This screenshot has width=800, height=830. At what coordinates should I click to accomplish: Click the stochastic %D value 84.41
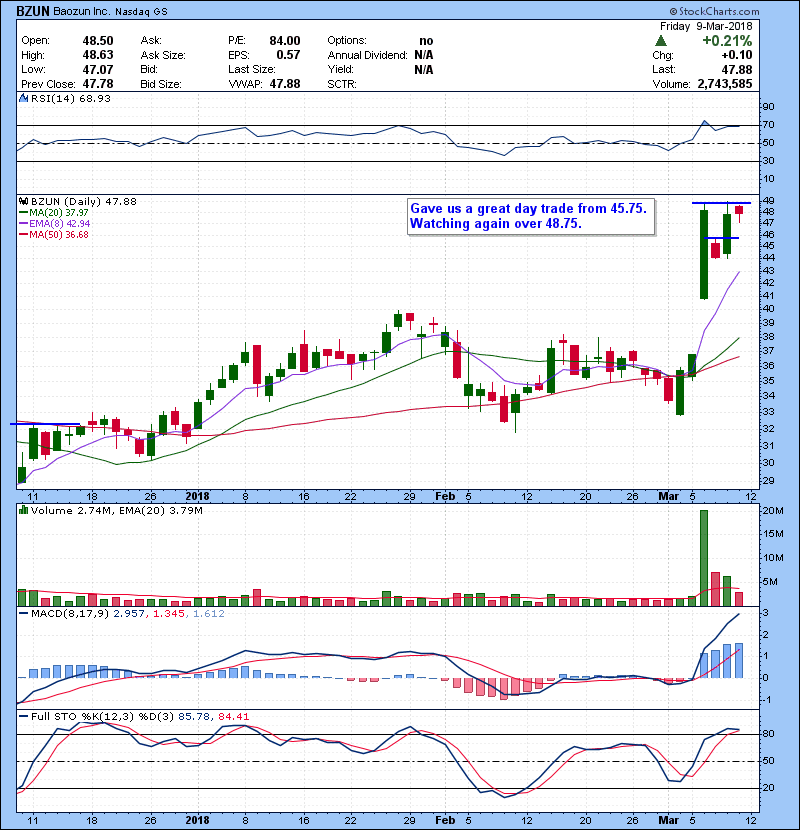233,717
